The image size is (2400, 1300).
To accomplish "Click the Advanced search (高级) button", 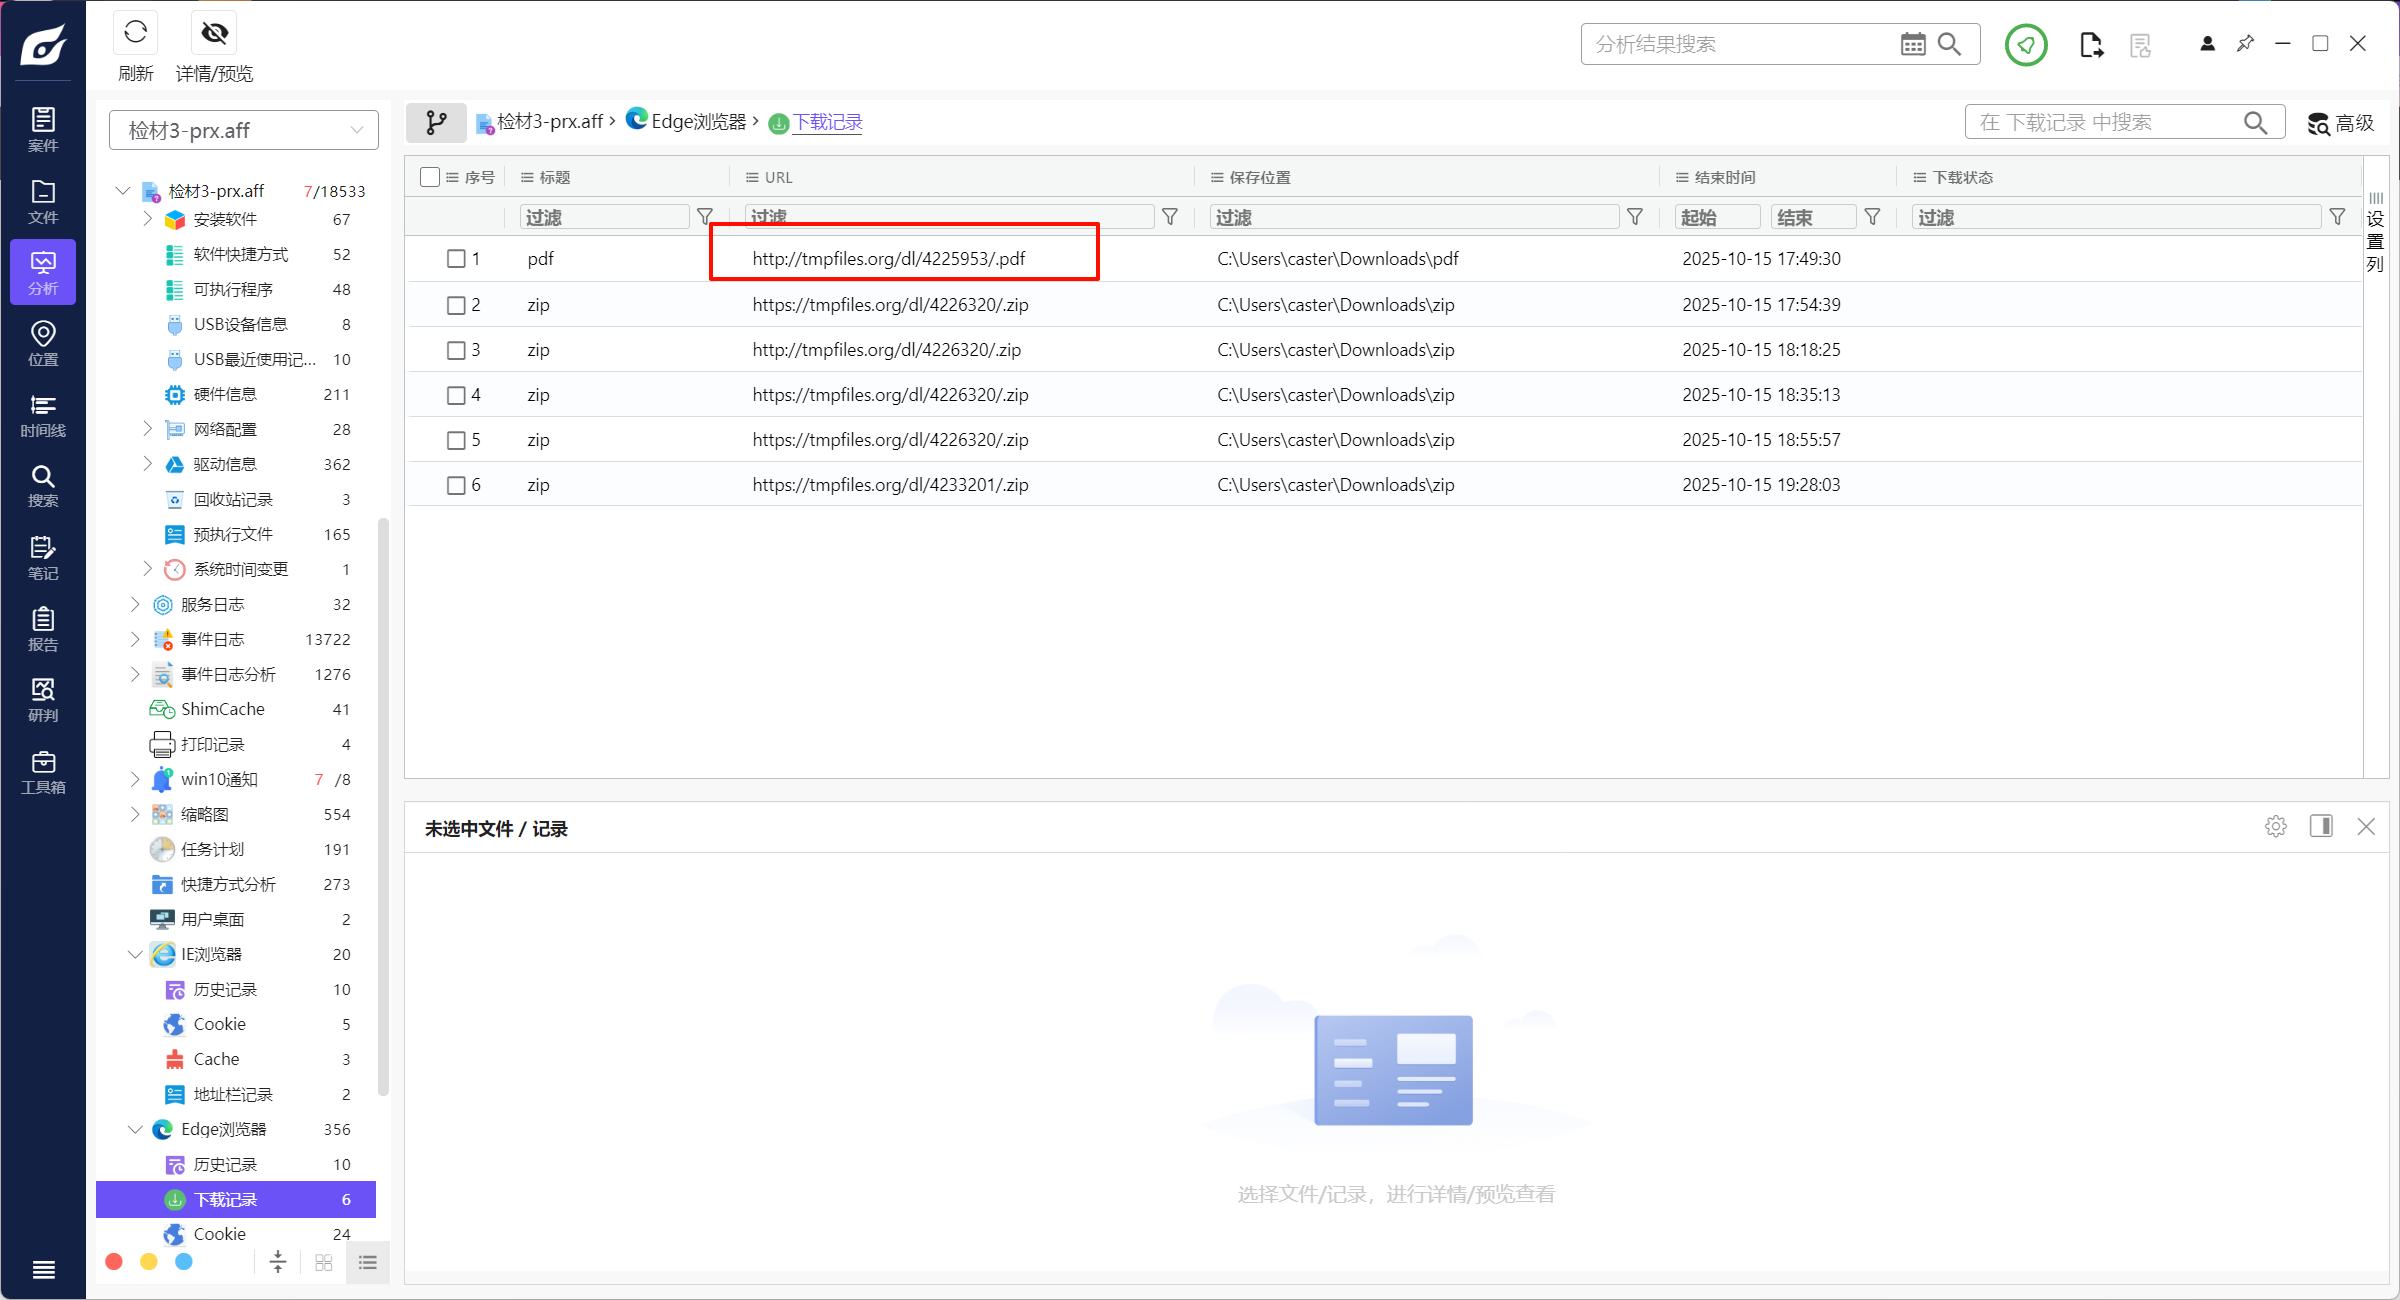I will 2341,123.
